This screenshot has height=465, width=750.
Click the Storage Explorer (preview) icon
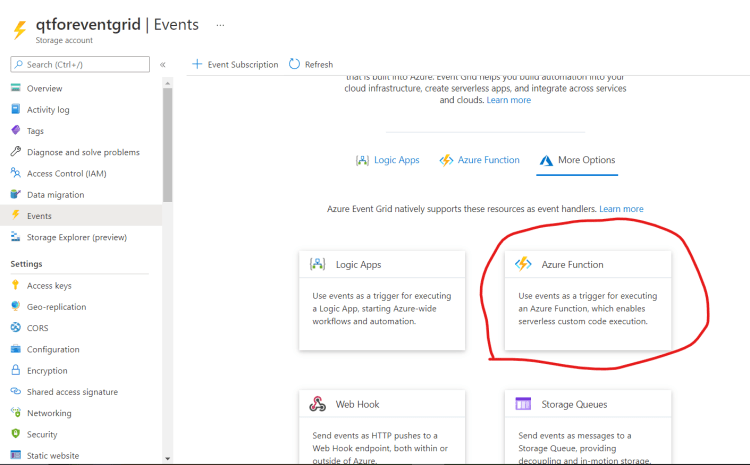(x=16, y=236)
